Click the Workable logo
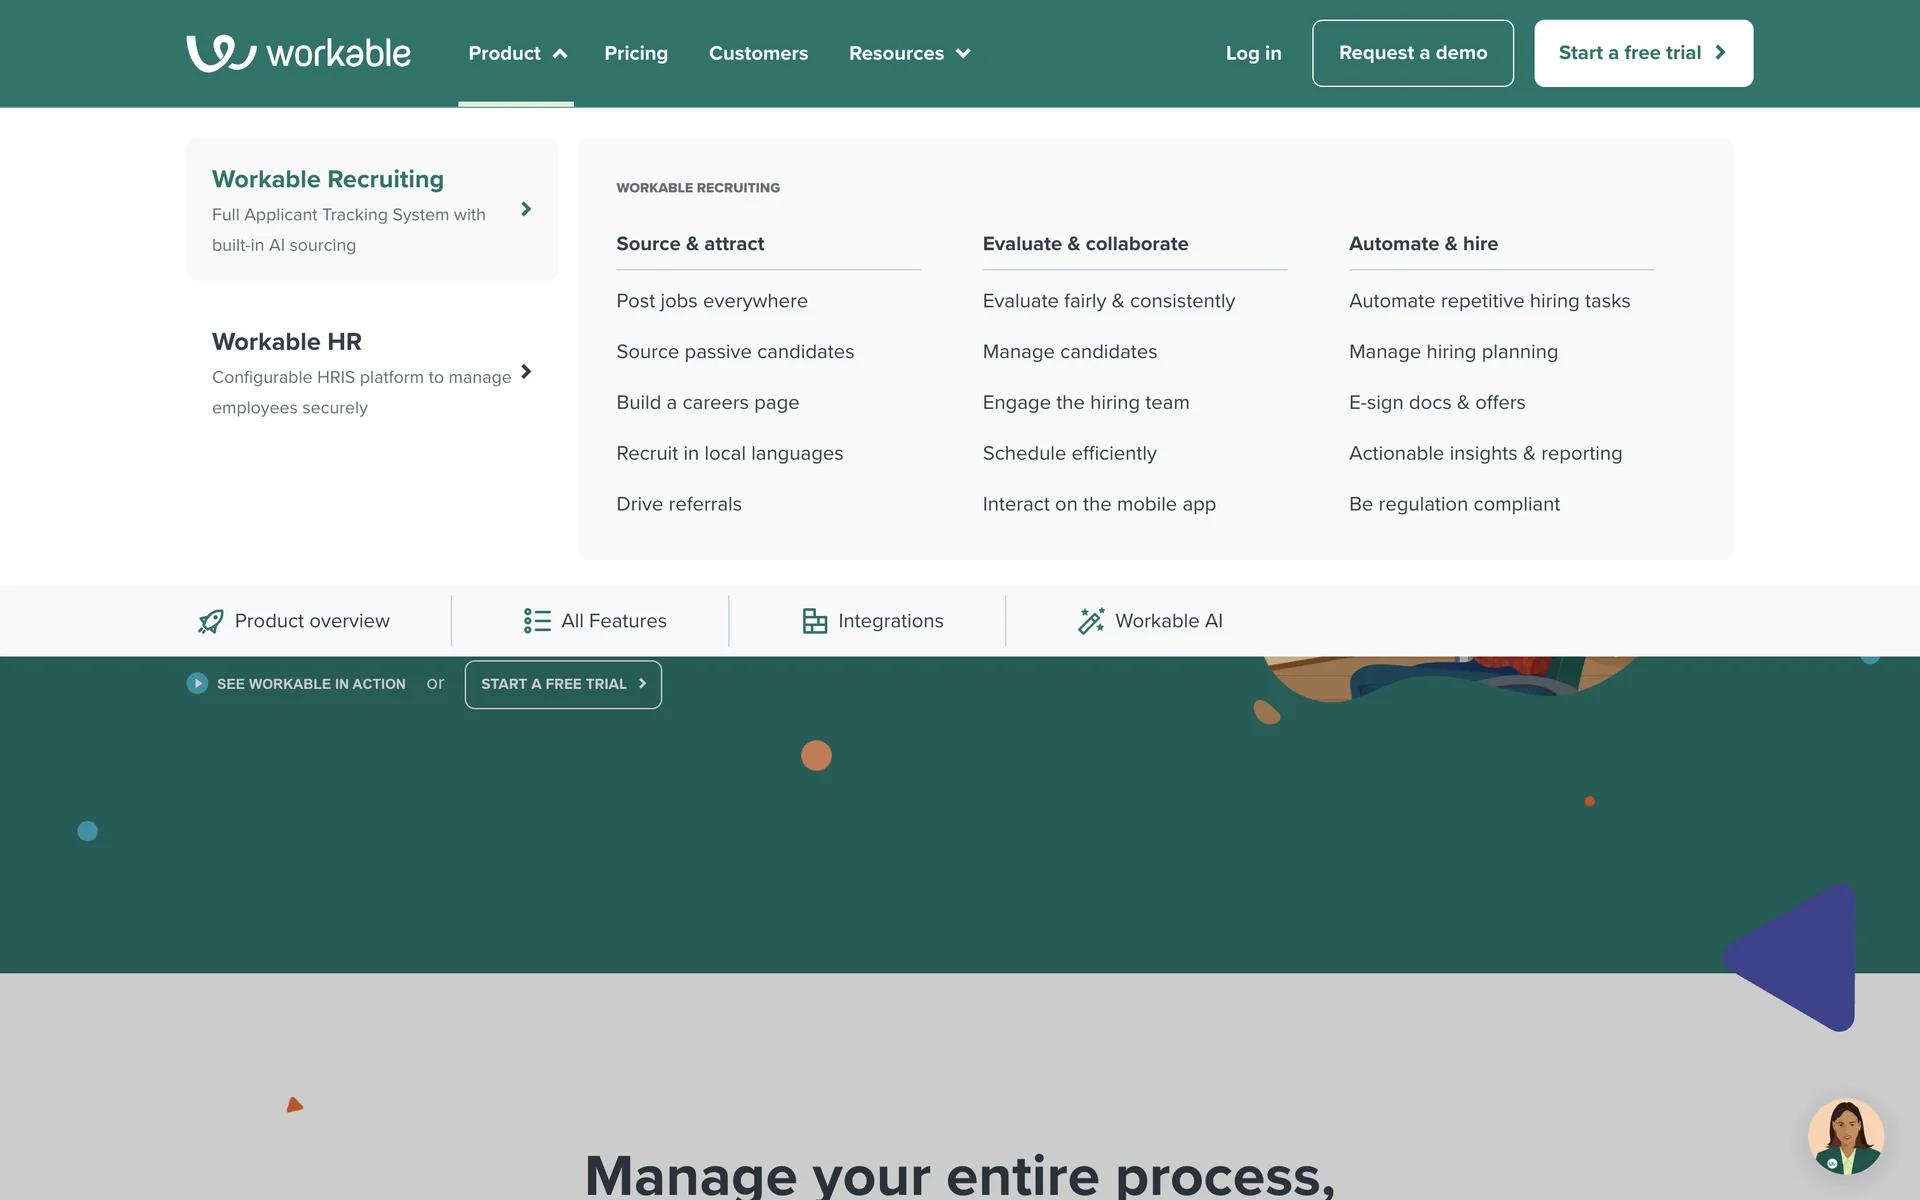 [x=298, y=53]
